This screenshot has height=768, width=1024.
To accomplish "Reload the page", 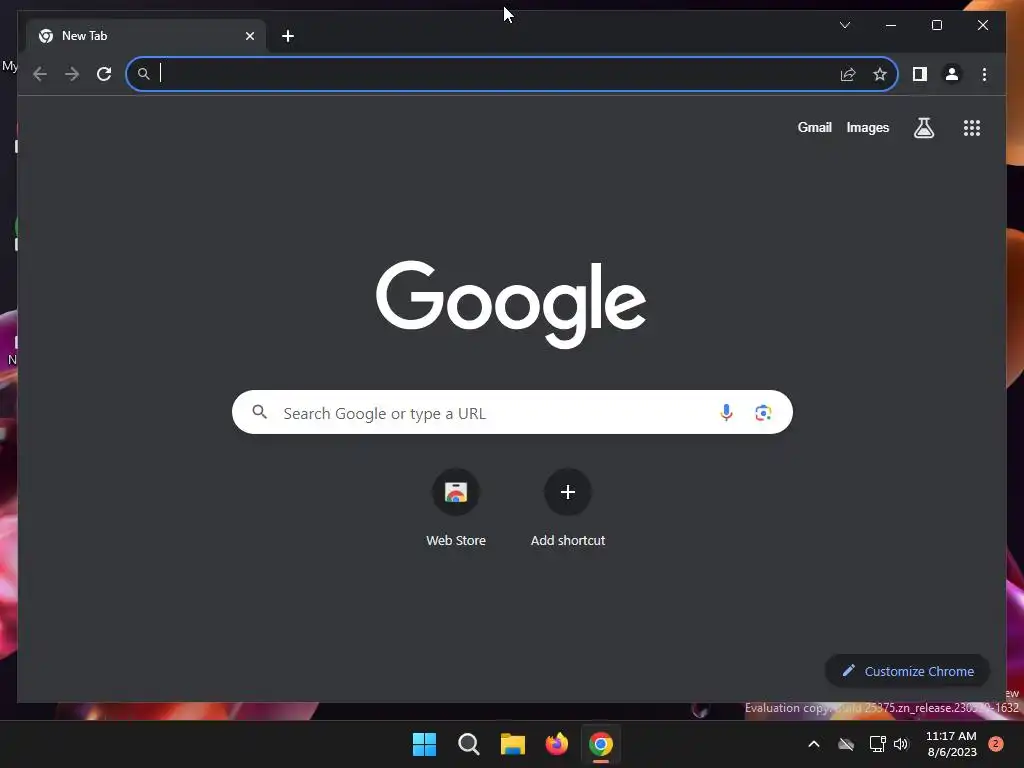I will pos(104,74).
